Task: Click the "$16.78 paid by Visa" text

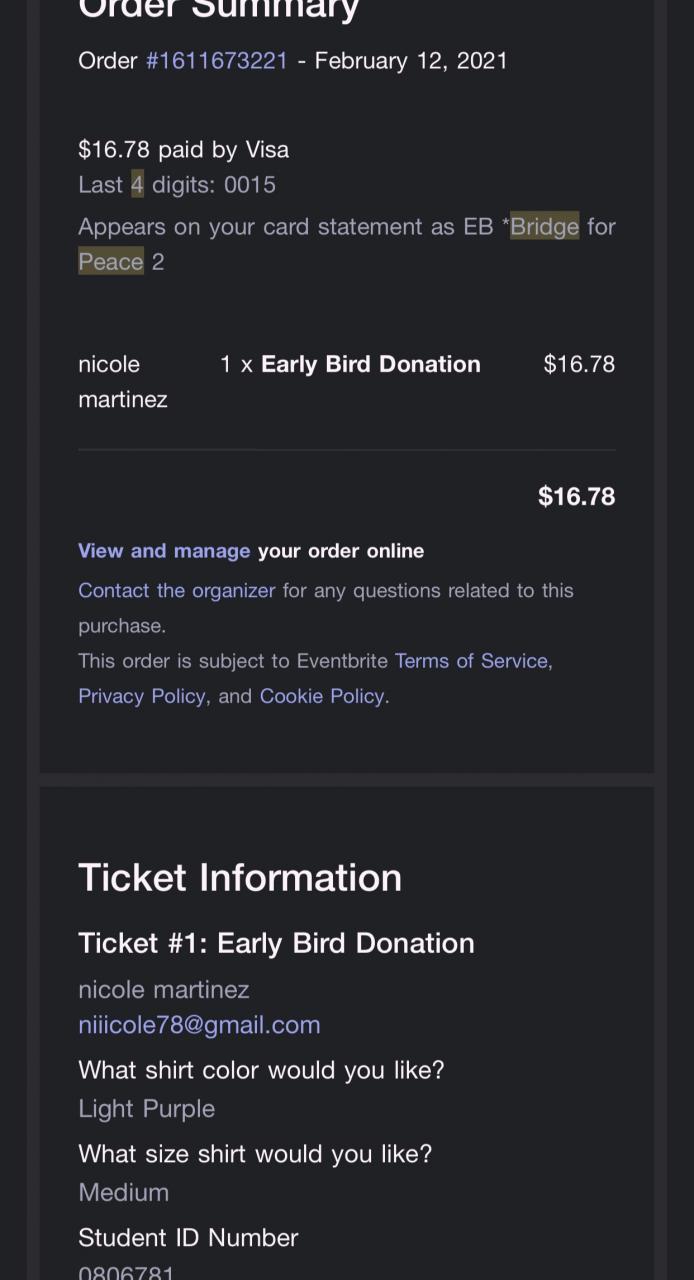Action: (x=183, y=150)
